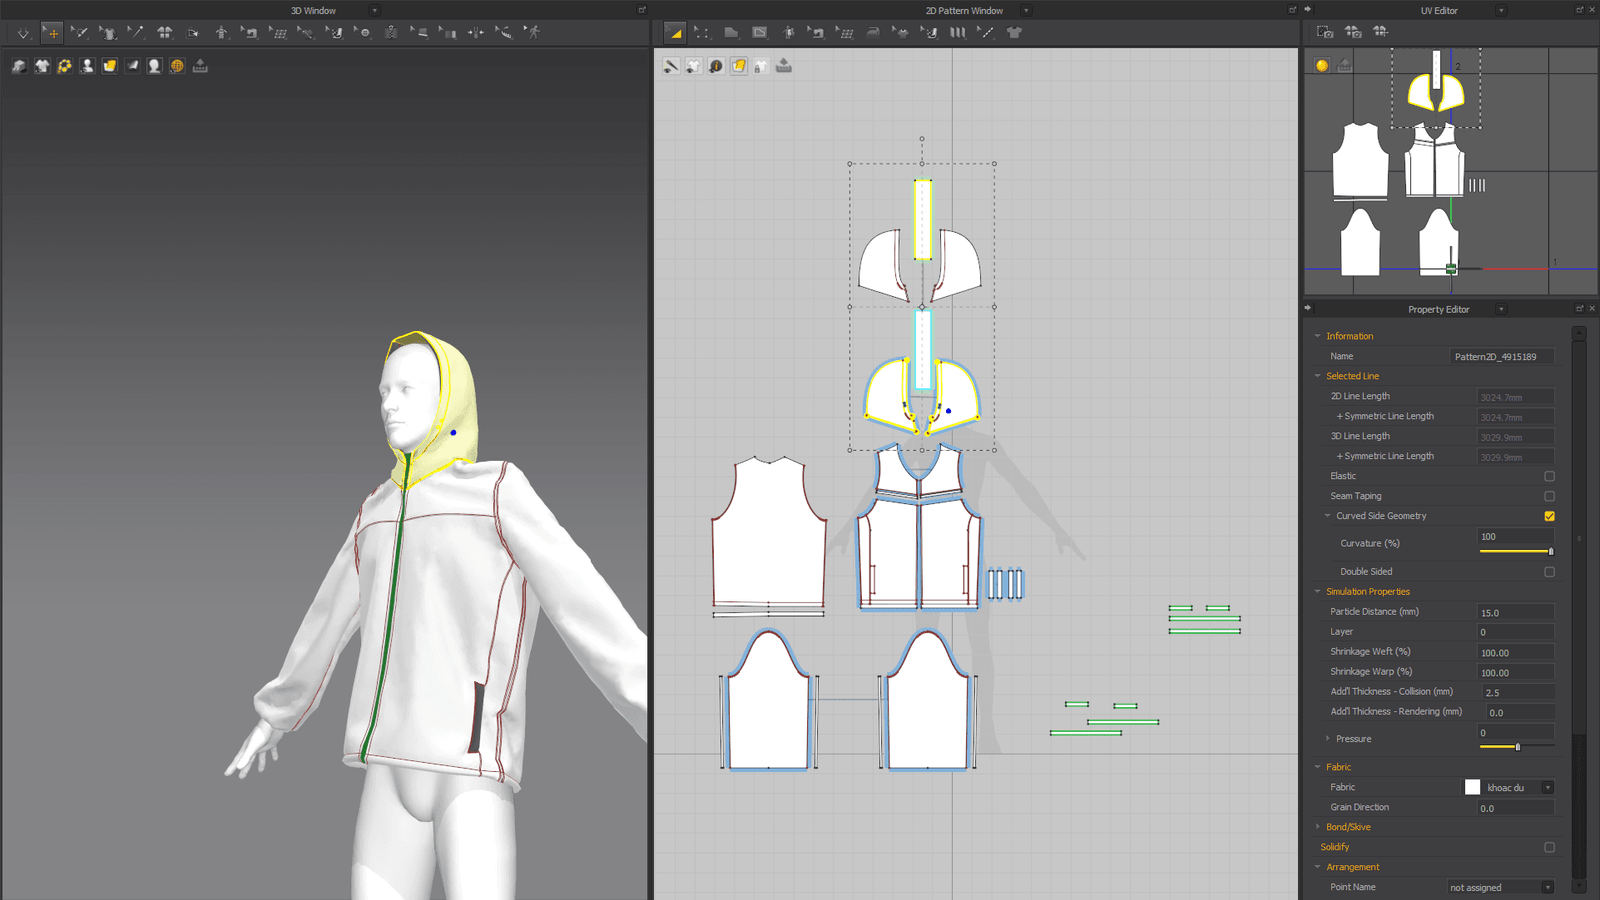The image size is (1600, 900).
Task: Select the back bodice pattern in 2D window
Action: pyautogui.click(x=768, y=534)
